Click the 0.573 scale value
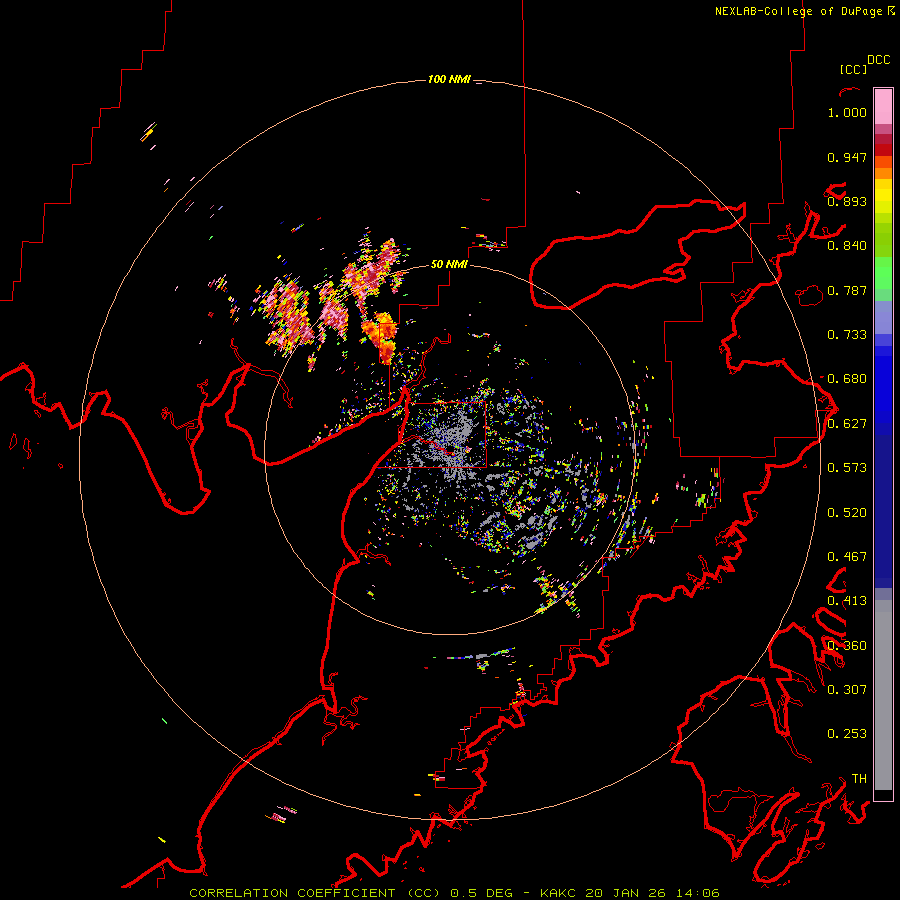900x900 pixels. [x=847, y=468]
